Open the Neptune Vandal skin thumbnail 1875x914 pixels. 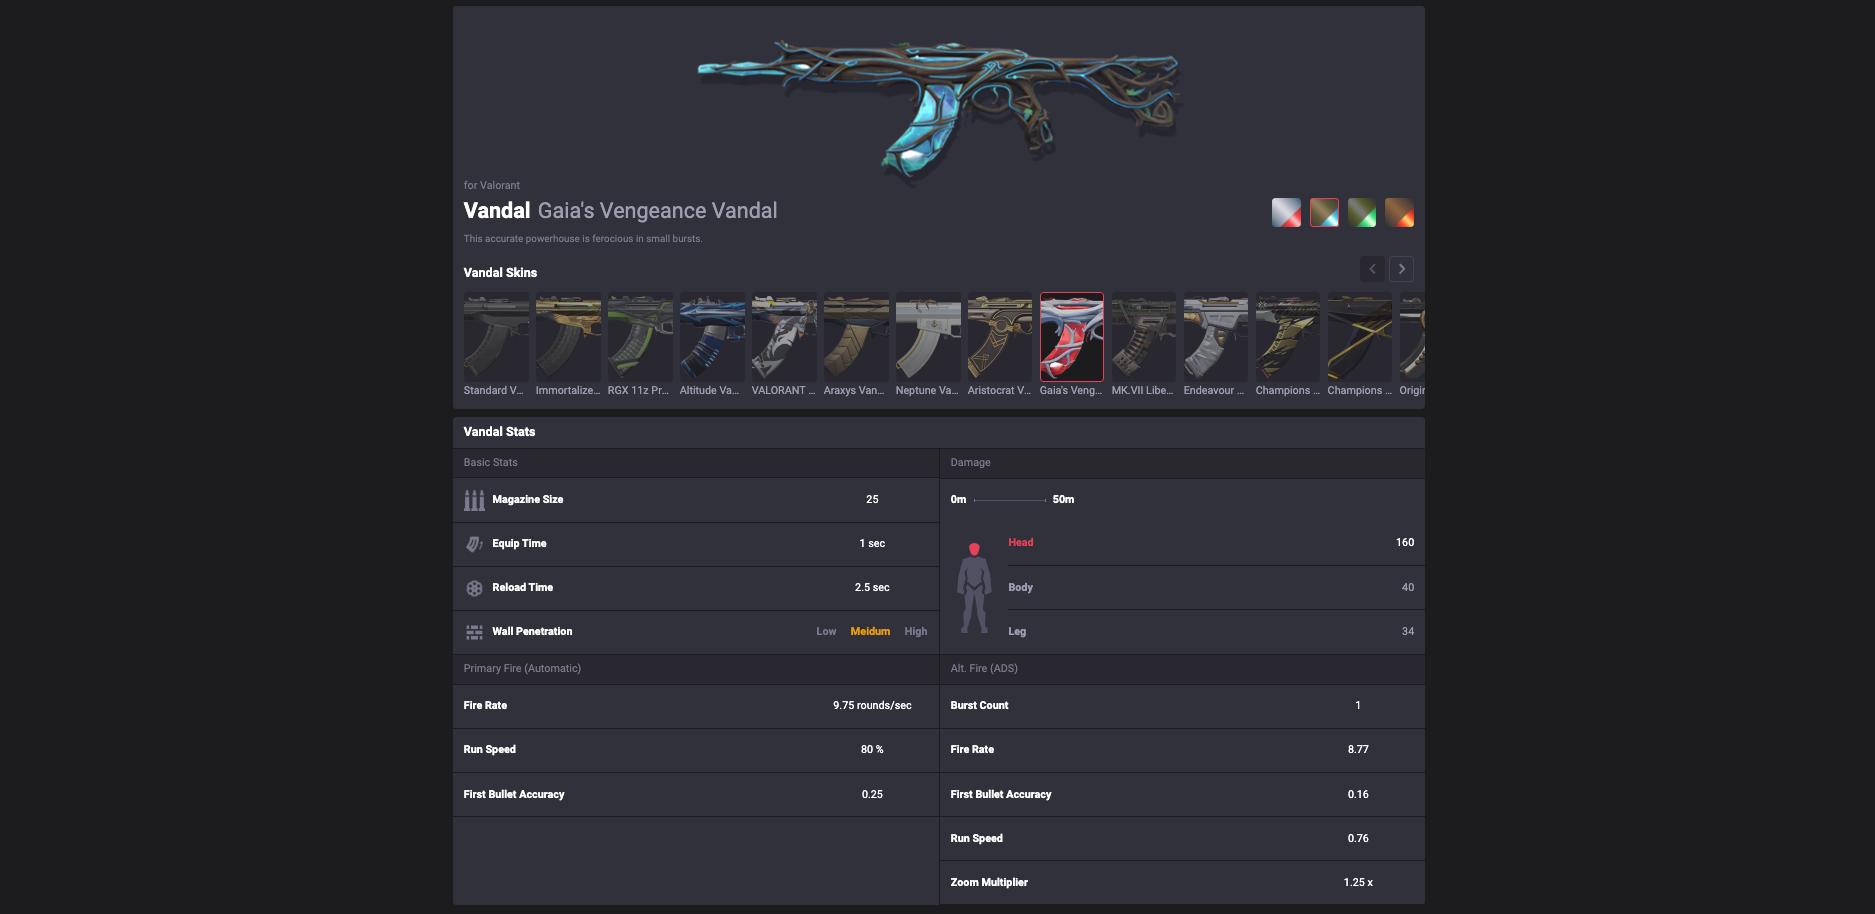[x=928, y=337]
